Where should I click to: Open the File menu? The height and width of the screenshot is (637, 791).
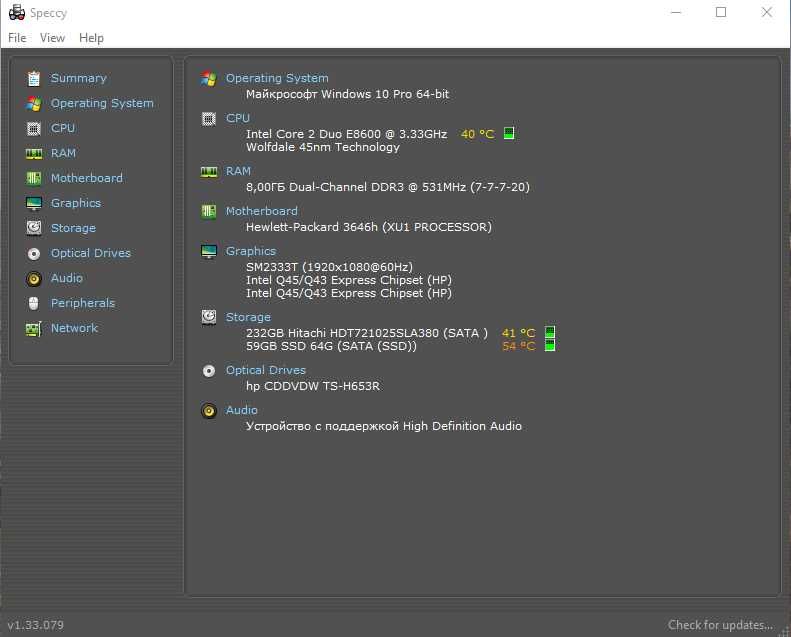coord(17,38)
